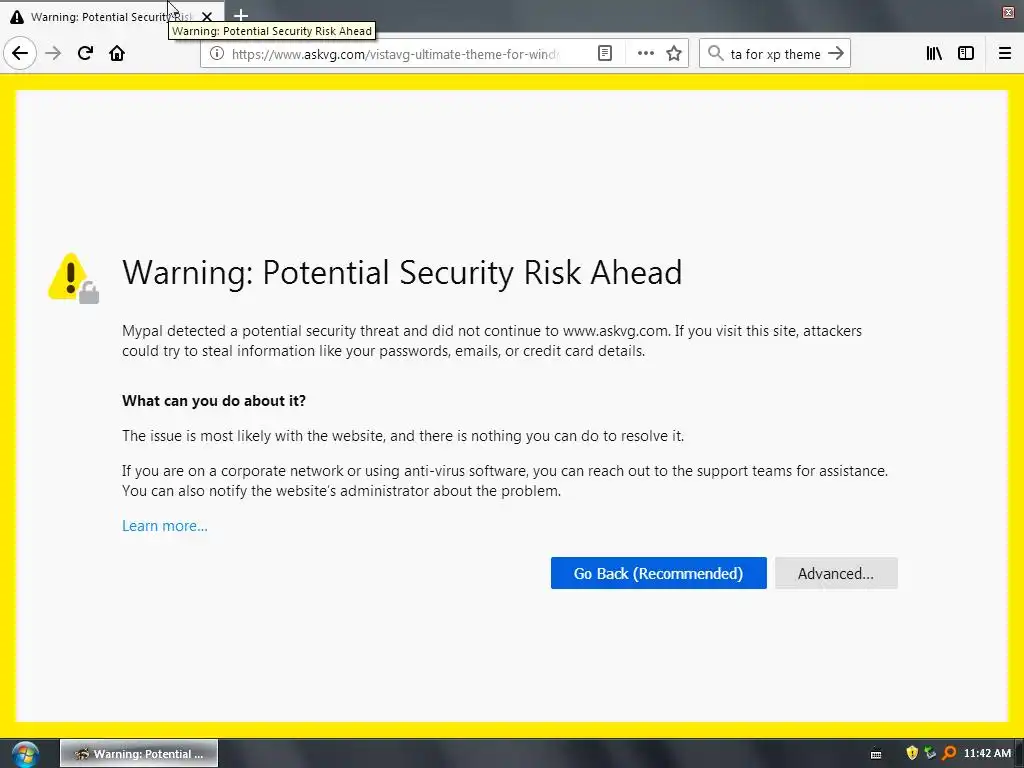Reload the current page

click(x=85, y=54)
